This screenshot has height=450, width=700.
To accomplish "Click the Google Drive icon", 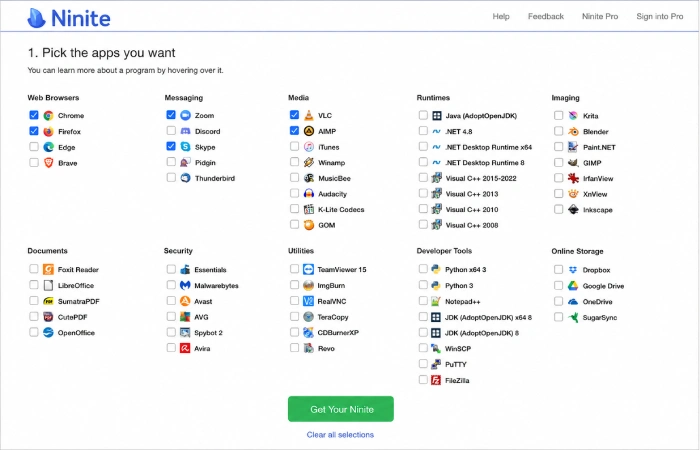I will click(573, 286).
